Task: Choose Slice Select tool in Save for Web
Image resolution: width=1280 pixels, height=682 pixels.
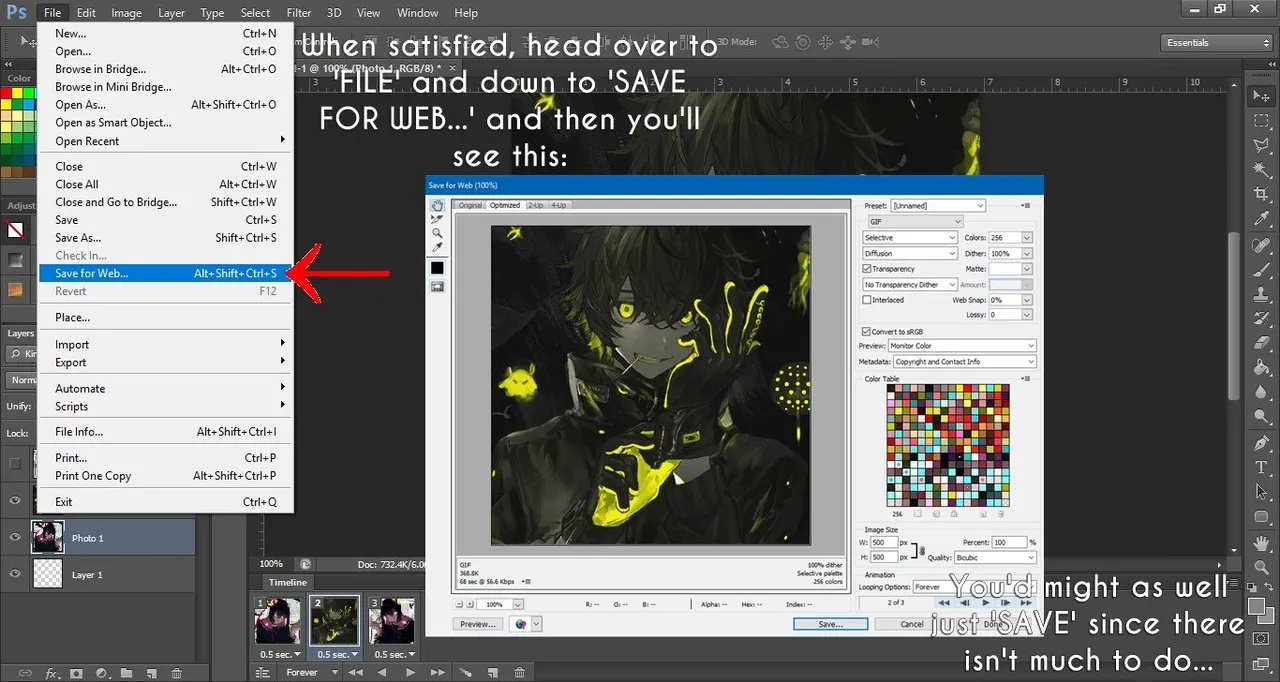Action: (437, 219)
